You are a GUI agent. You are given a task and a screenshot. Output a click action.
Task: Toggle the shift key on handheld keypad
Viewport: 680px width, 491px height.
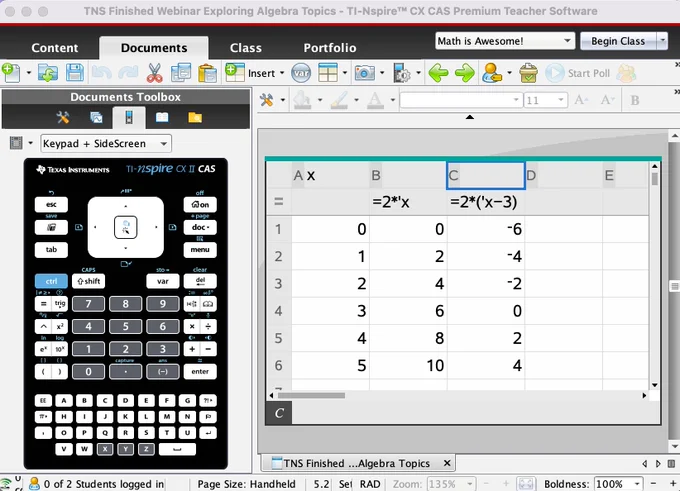click(x=88, y=281)
